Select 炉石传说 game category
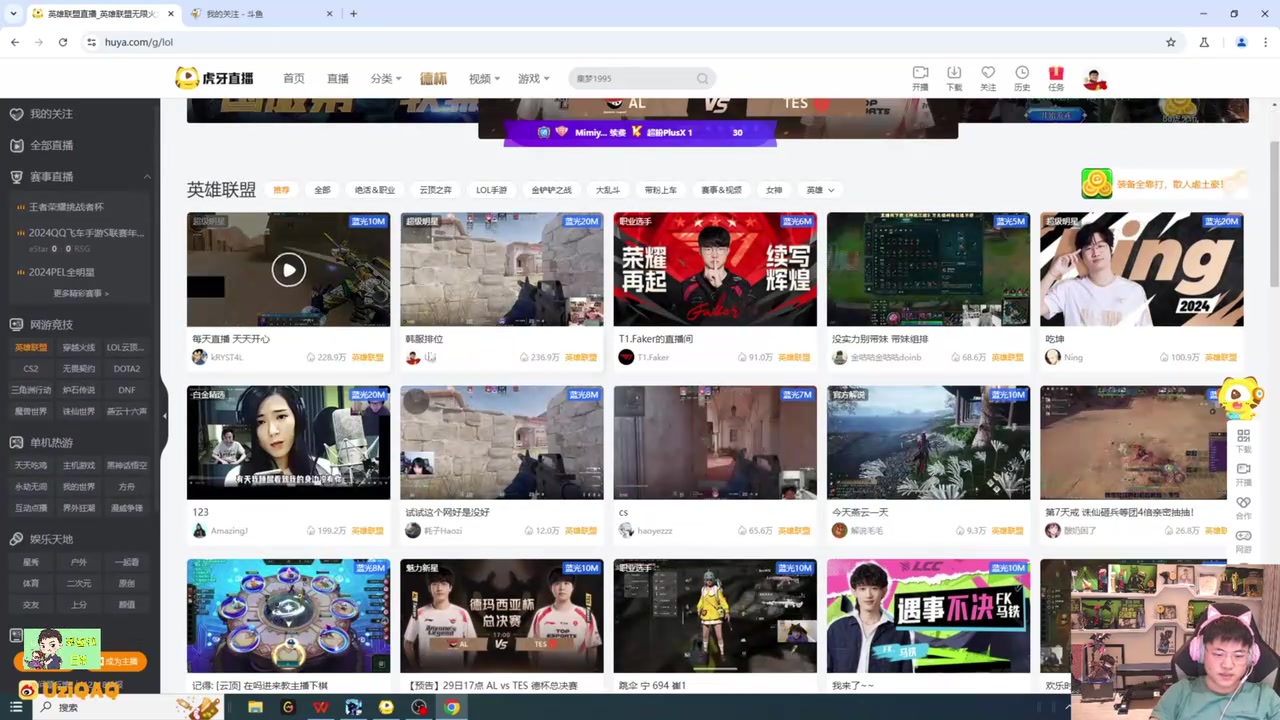This screenshot has height=720, width=1280. (x=79, y=390)
